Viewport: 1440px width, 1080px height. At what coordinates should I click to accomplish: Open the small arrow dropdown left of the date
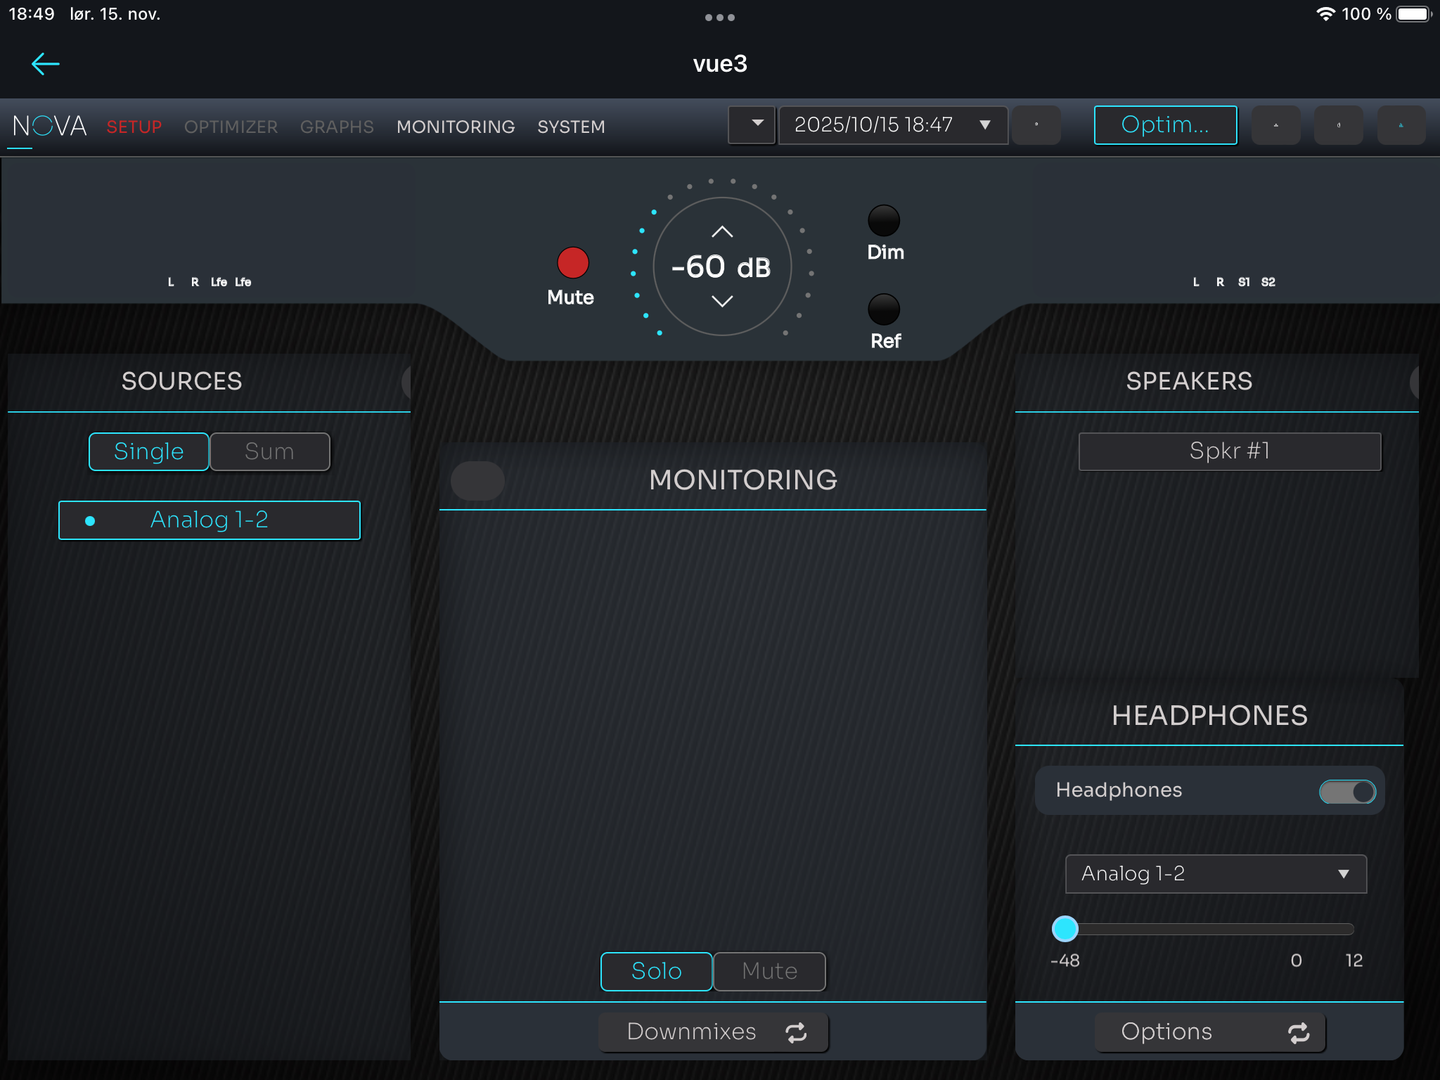[752, 125]
